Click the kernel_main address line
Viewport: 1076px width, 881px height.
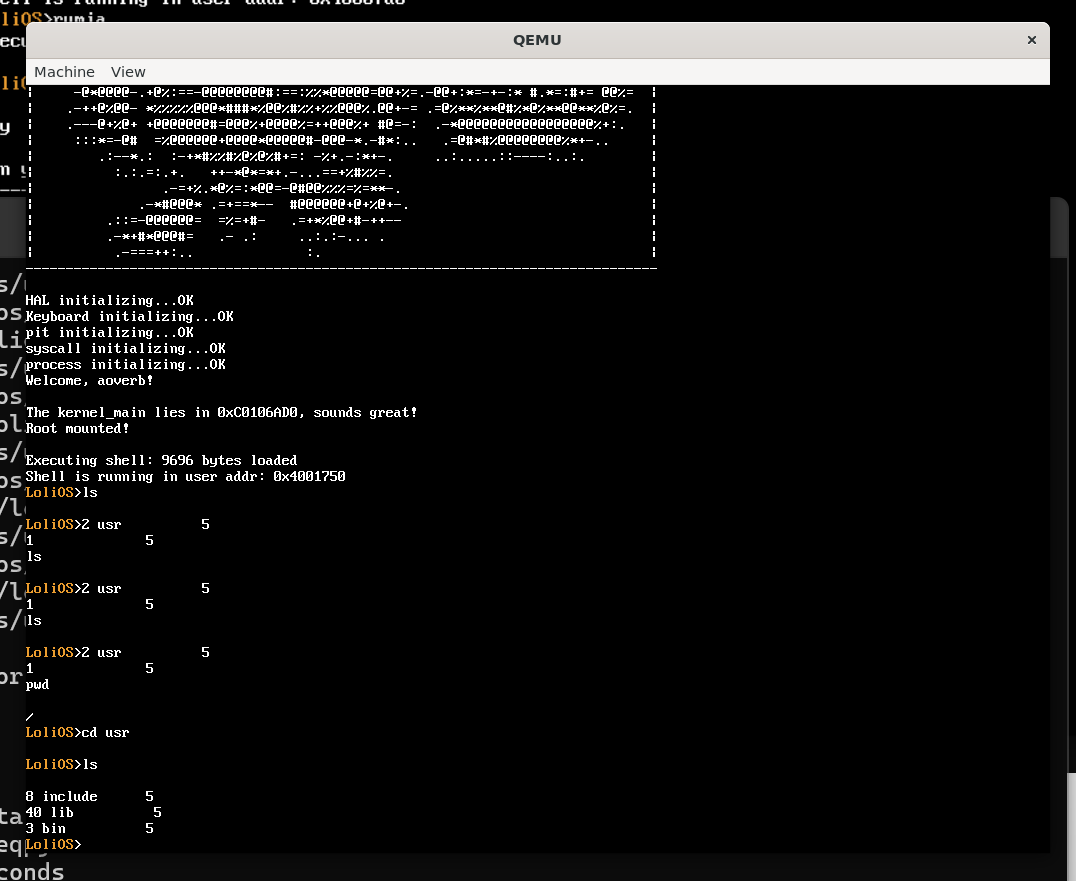[221, 412]
